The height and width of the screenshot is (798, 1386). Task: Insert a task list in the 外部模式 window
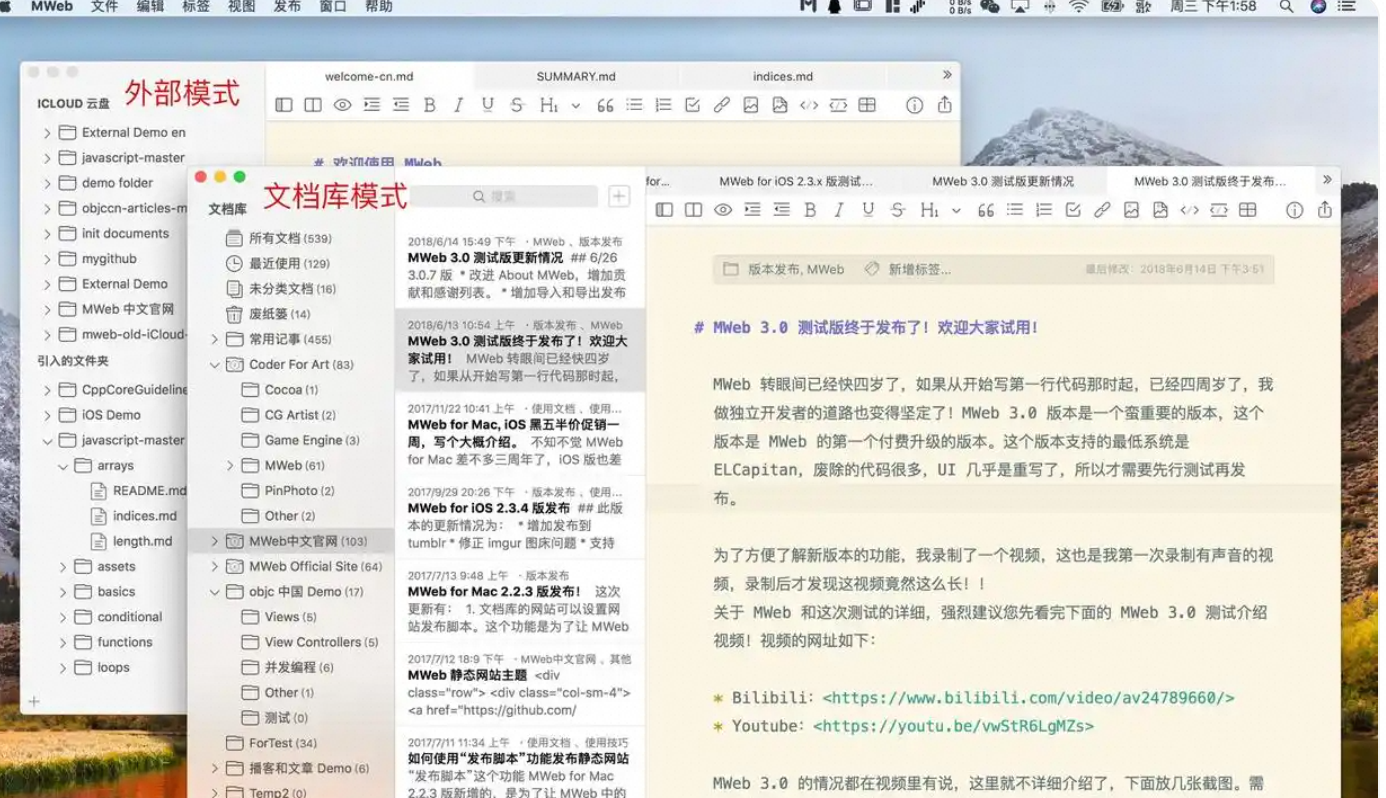tap(692, 105)
